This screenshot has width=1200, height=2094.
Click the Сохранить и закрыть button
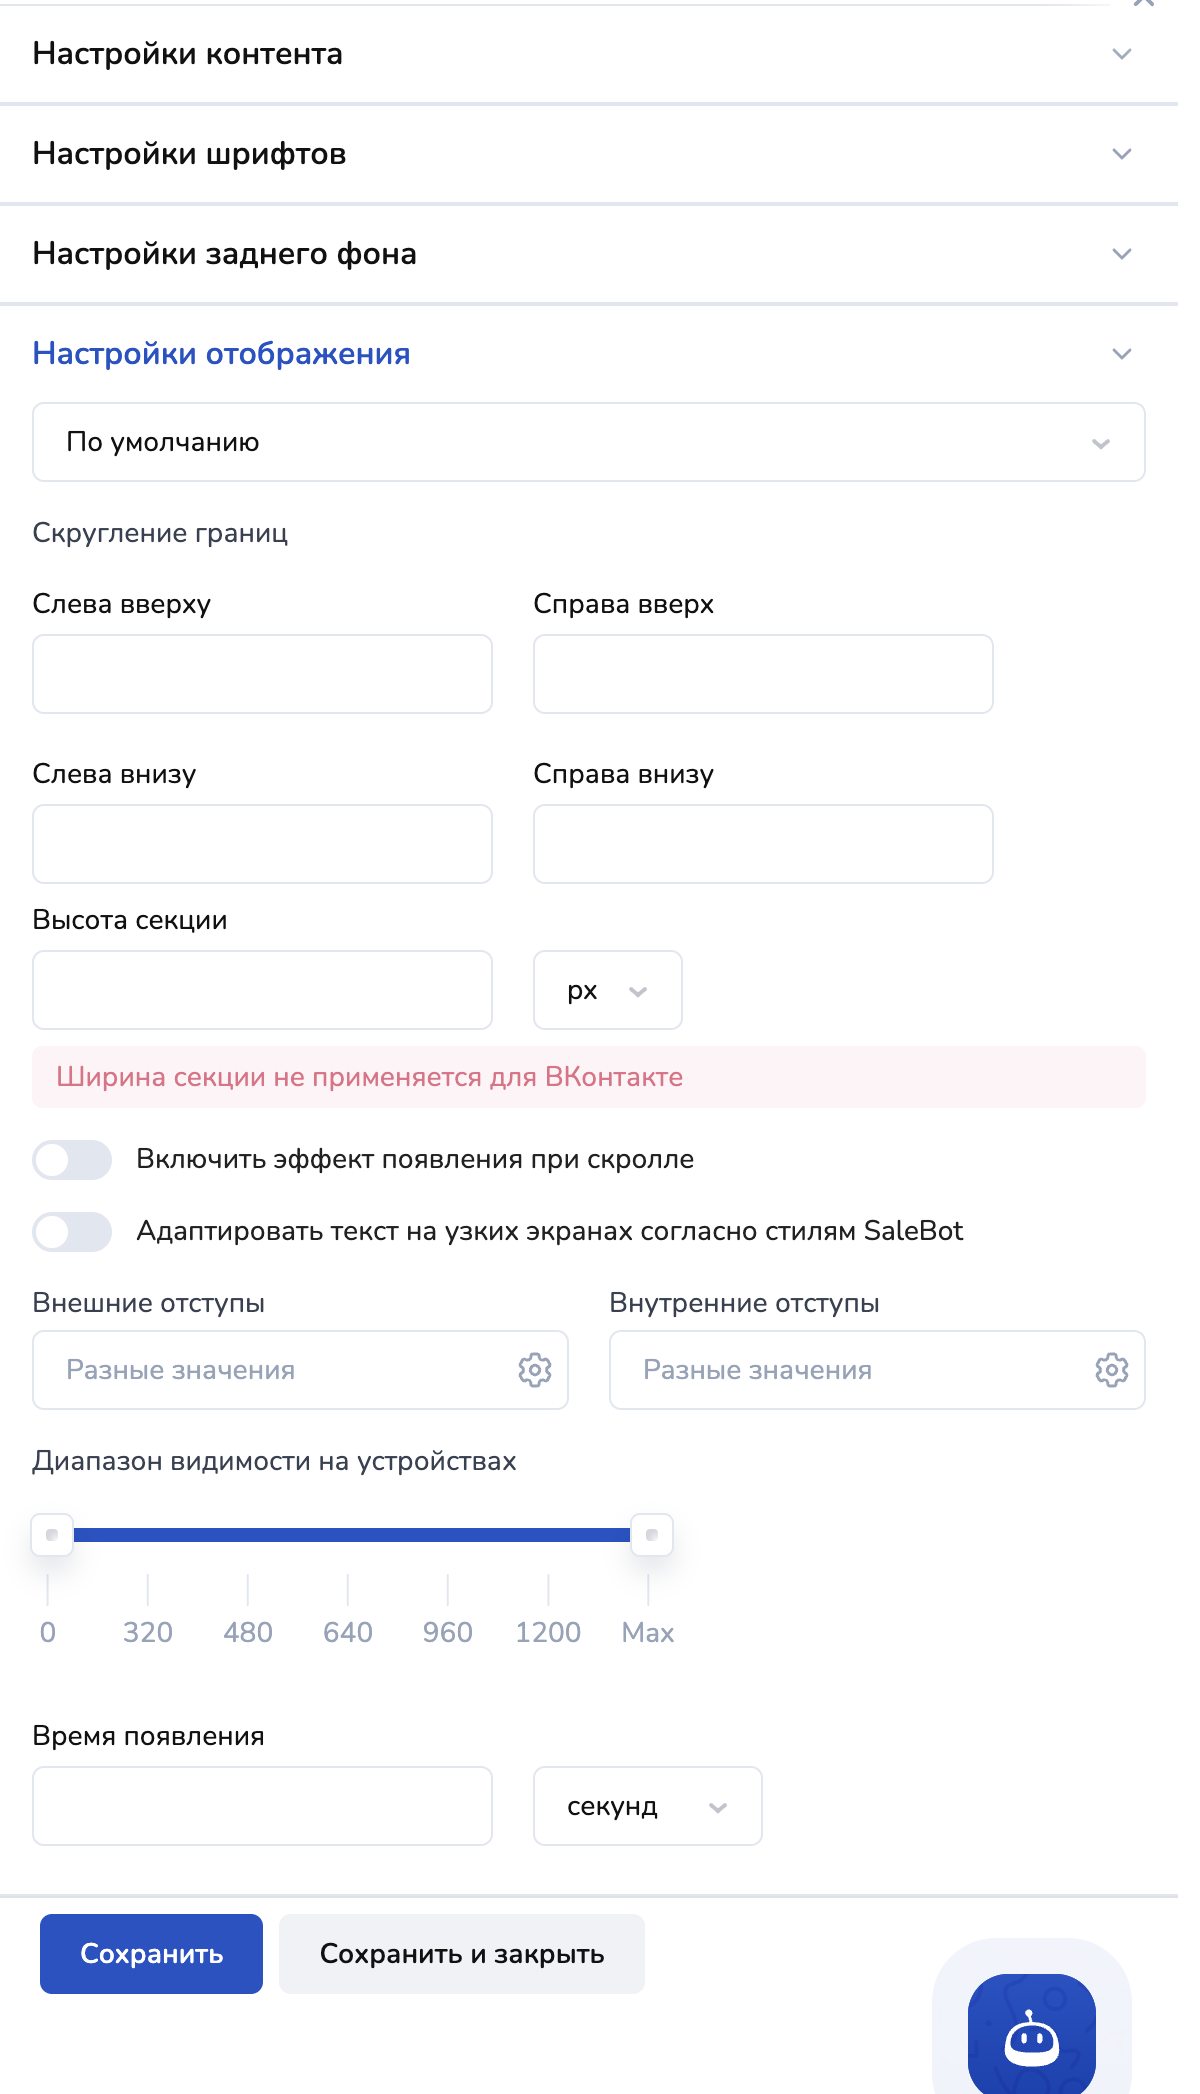tap(461, 1954)
